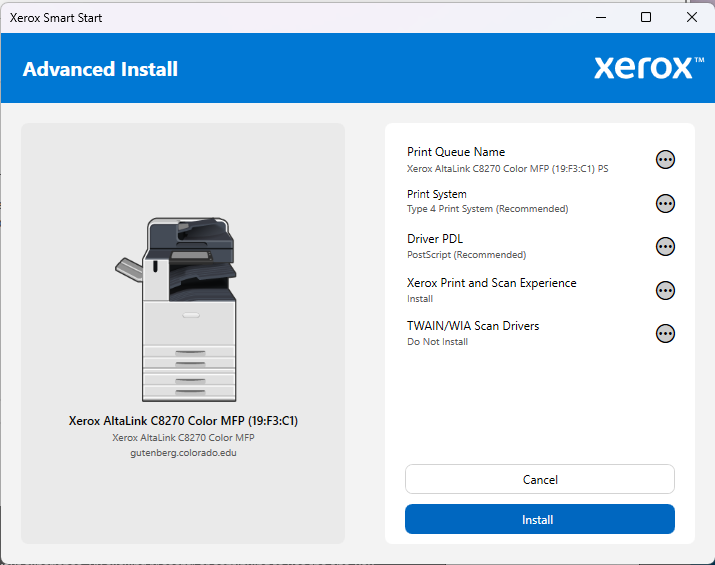Select Xerox Print and Scan Experience label
The image size is (715, 565).
(491, 283)
